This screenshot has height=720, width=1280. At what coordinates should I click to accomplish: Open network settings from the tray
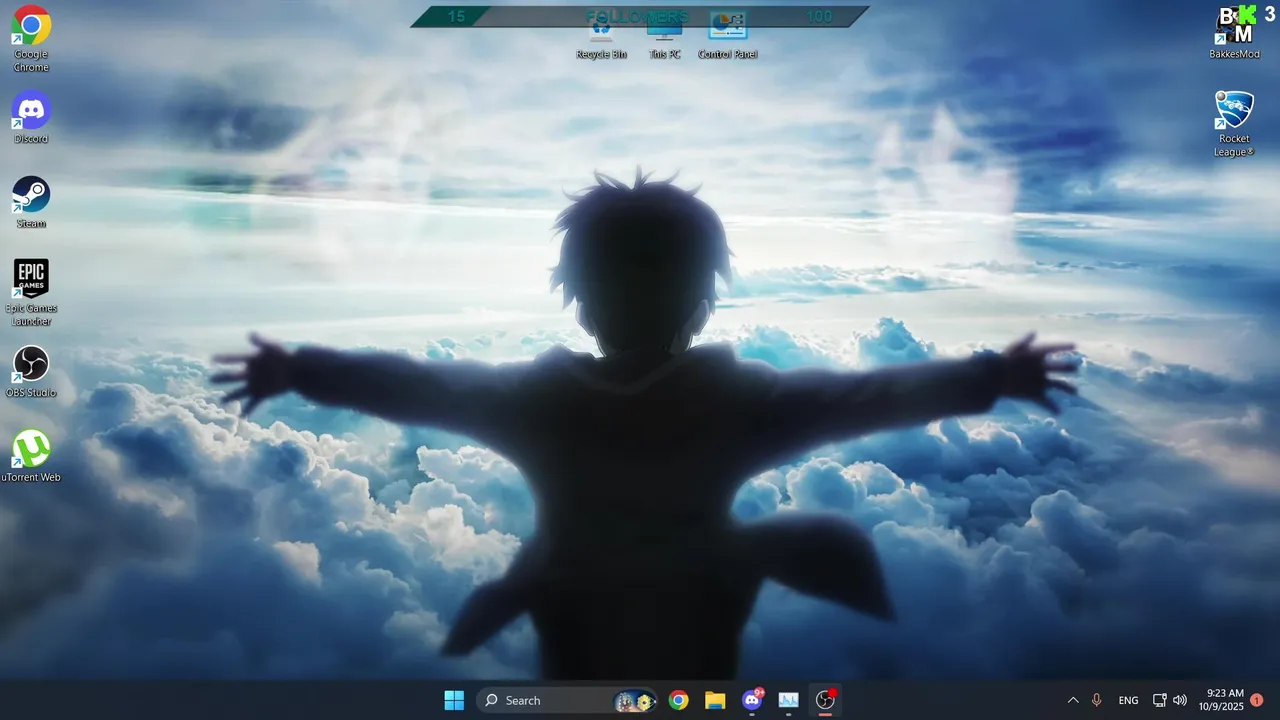click(x=1160, y=700)
